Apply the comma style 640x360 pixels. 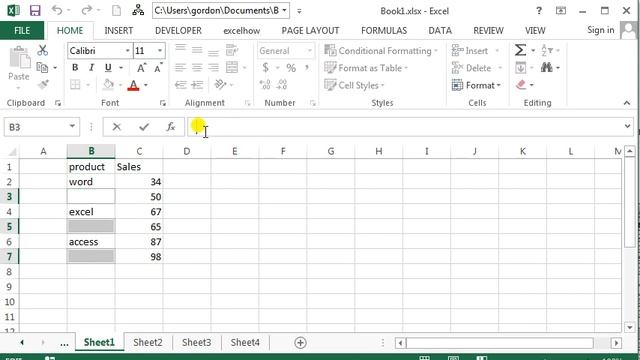point(307,68)
